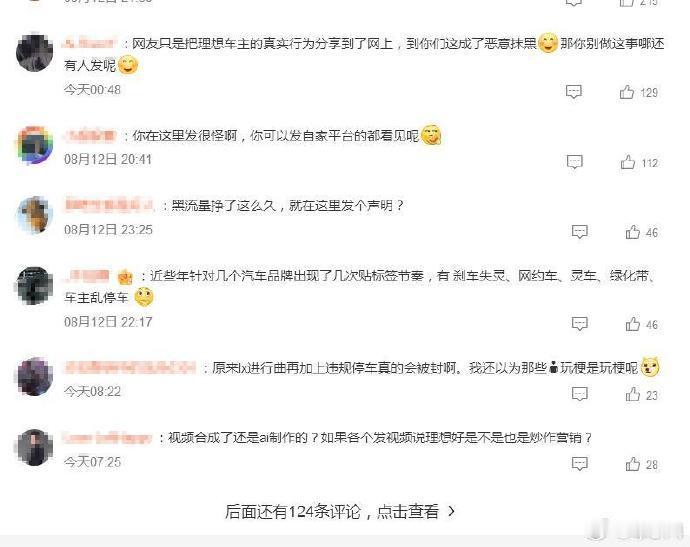Image resolution: width=690 pixels, height=547 pixels.
Task: Open username of the 视频合成 commenter
Action: click(107, 438)
